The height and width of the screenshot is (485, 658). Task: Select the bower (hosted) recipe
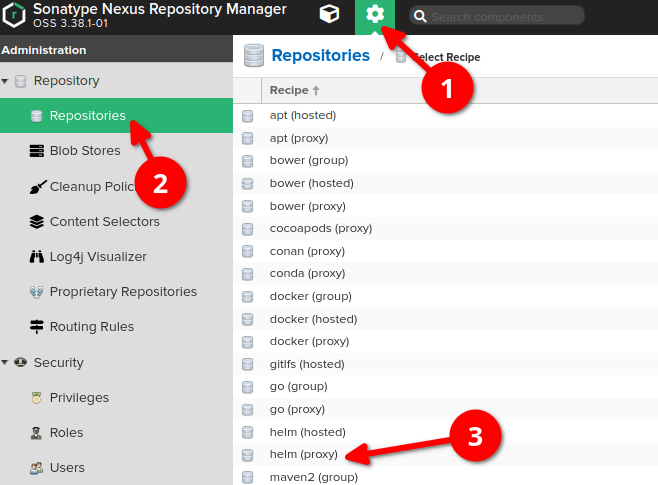[x=311, y=183]
